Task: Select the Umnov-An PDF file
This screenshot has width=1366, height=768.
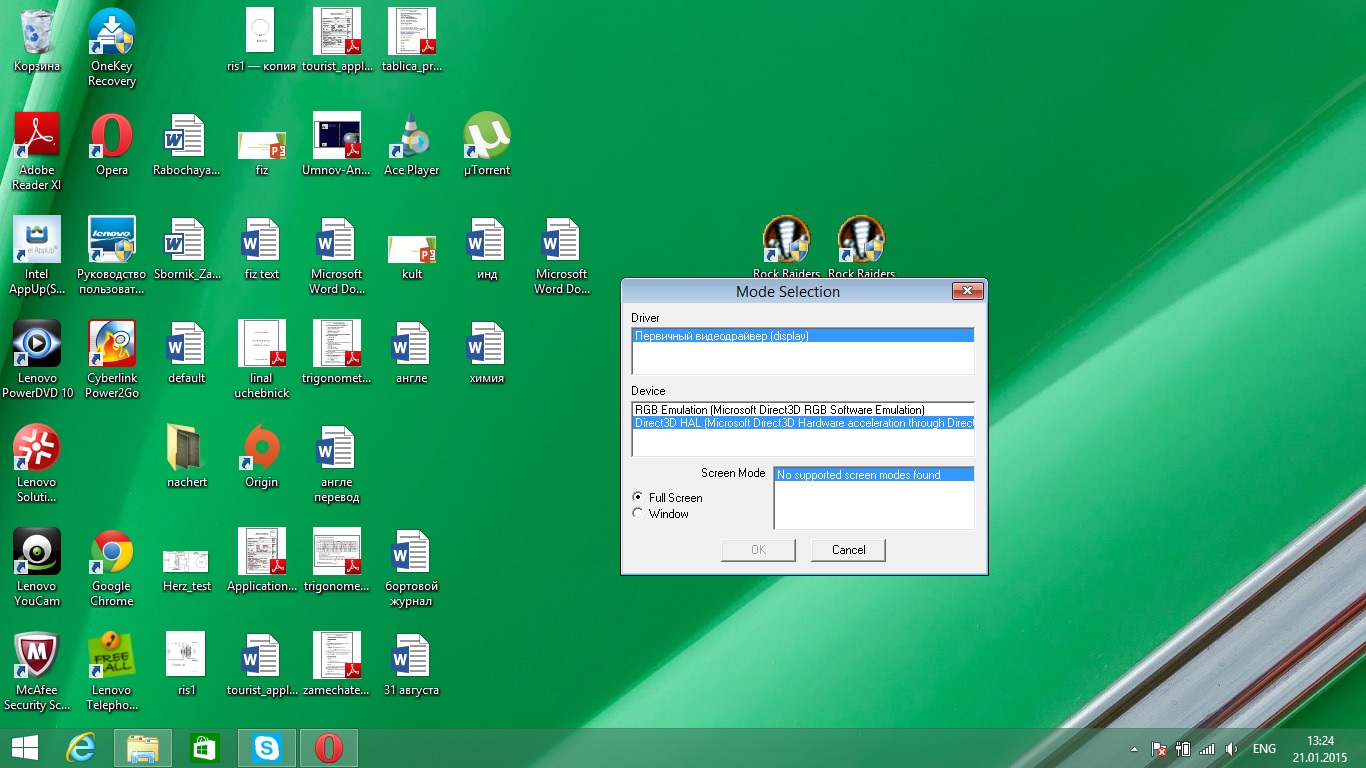Action: [337, 144]
